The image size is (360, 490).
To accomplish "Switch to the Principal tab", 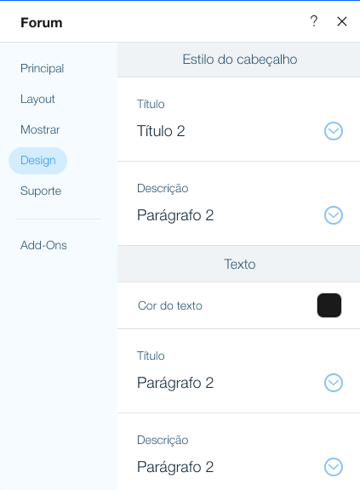I will click(42, 68).
